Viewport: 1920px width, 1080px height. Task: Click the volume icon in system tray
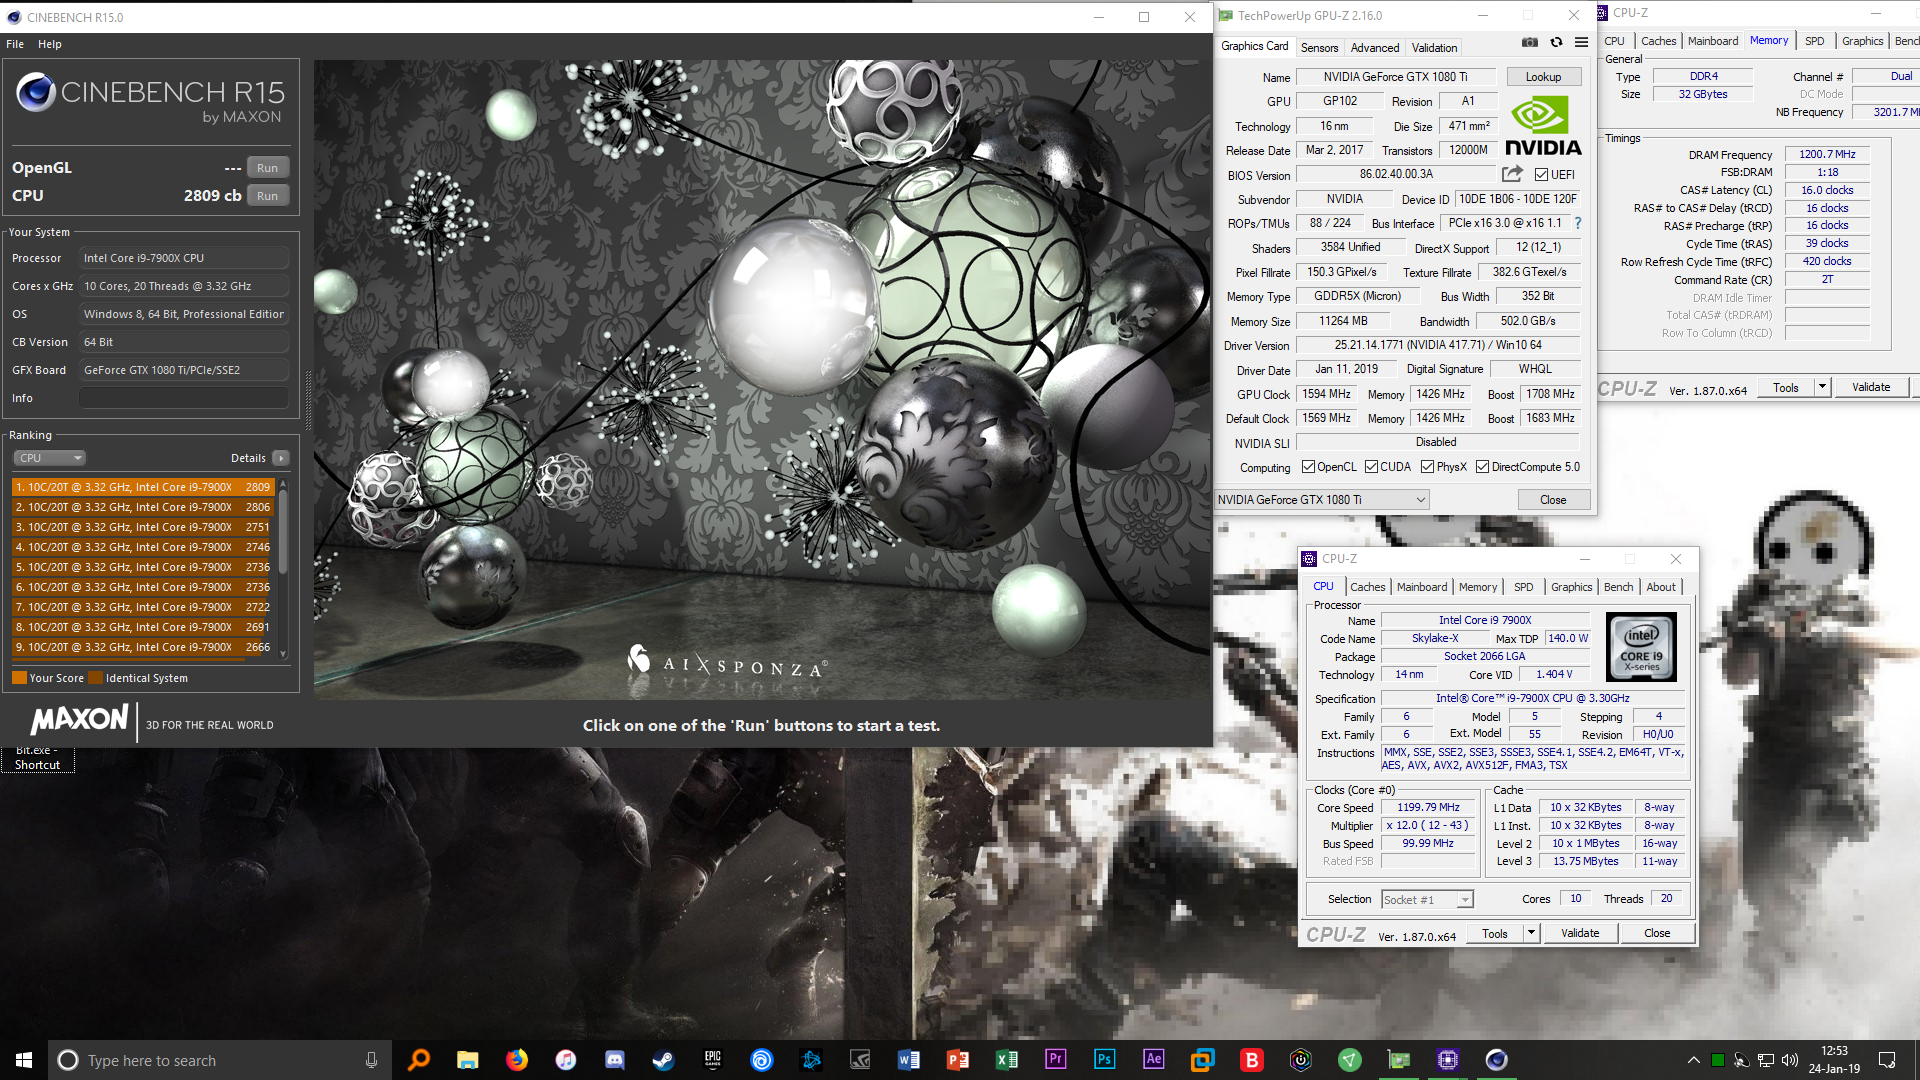click(x=1790, y=1060)
